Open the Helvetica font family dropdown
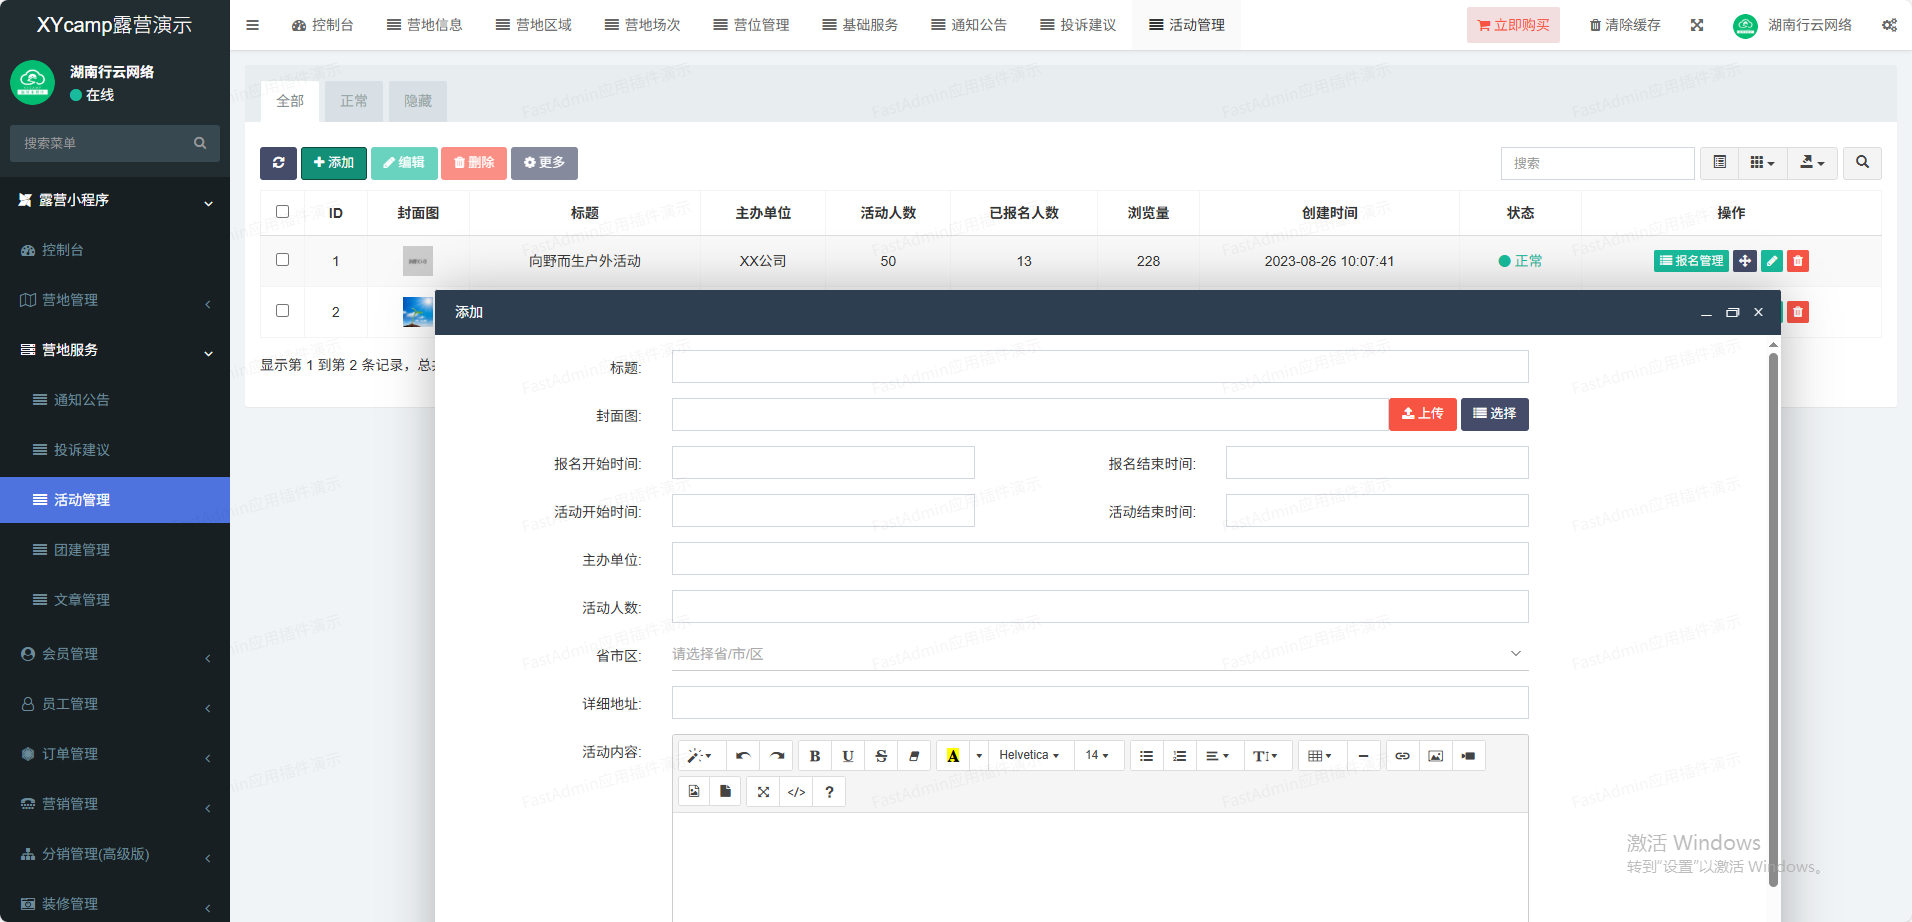Viewport: 1912px width, 922px height. coord(1028,756)
